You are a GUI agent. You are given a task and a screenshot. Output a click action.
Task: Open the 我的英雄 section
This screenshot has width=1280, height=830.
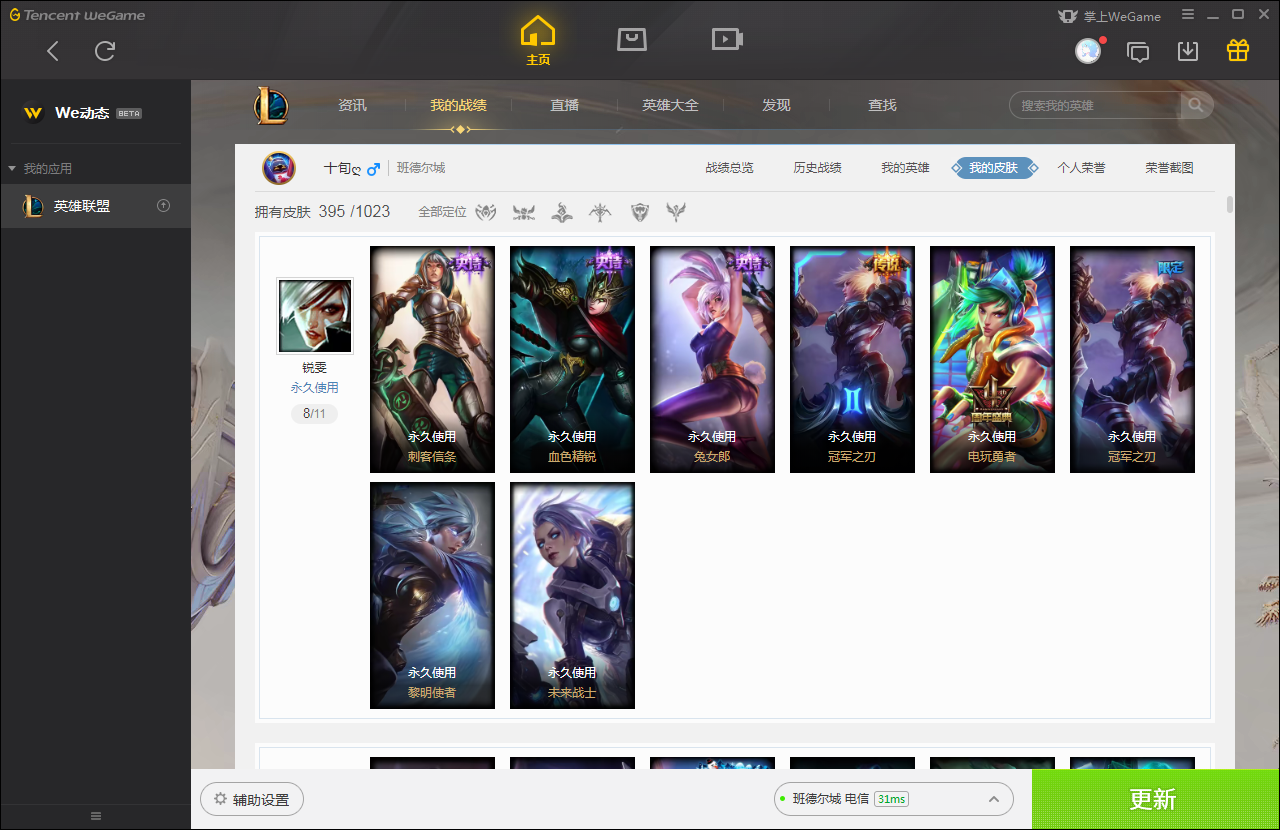coord(906,168)
